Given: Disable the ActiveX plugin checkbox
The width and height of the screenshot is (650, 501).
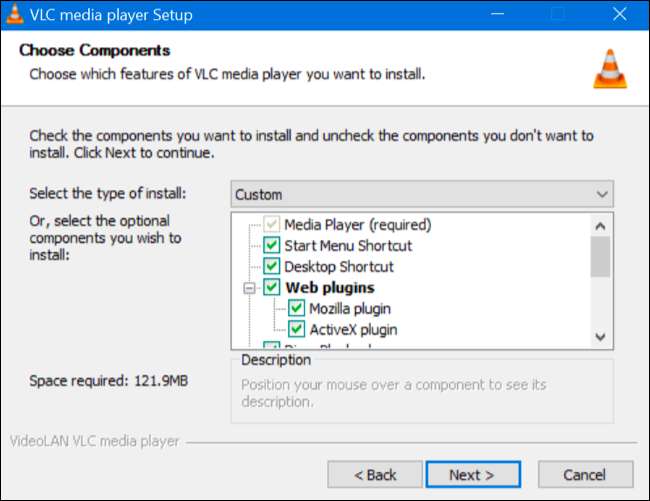Looking at the screenshot, I should tap(296, 329).
